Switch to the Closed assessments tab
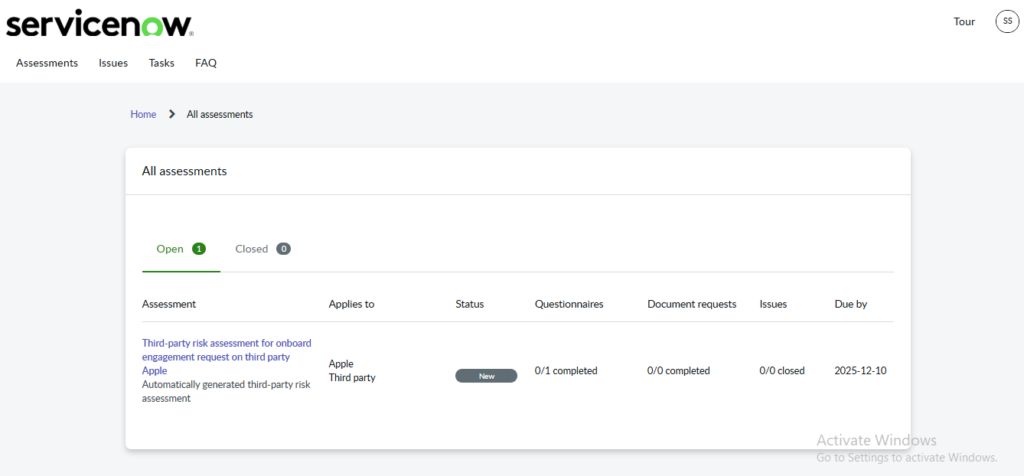The height and width of the screenshot is (476, 1024). point(252,249)
